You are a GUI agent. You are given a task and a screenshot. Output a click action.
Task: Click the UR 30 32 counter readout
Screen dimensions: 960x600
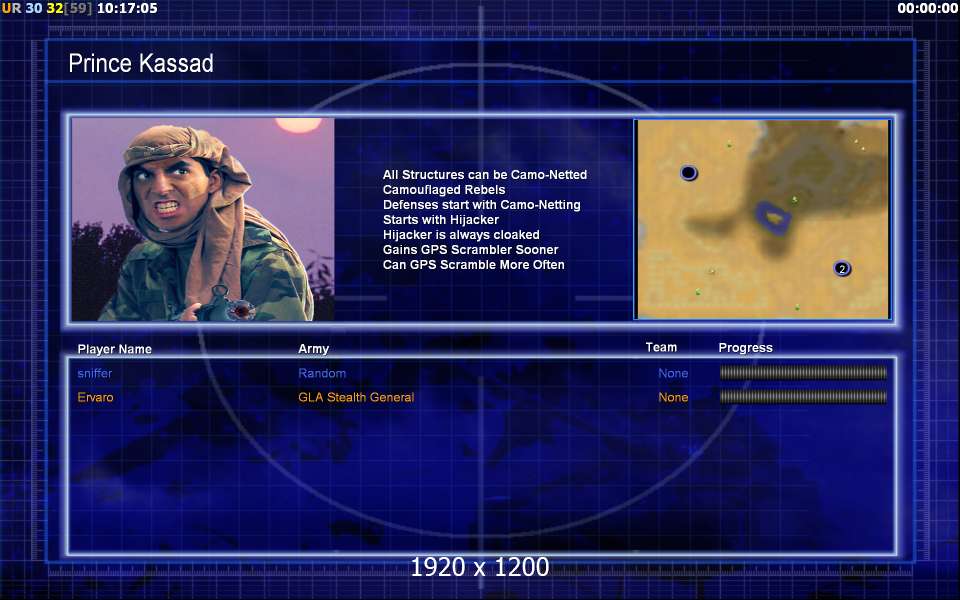(x=47, y=8)
